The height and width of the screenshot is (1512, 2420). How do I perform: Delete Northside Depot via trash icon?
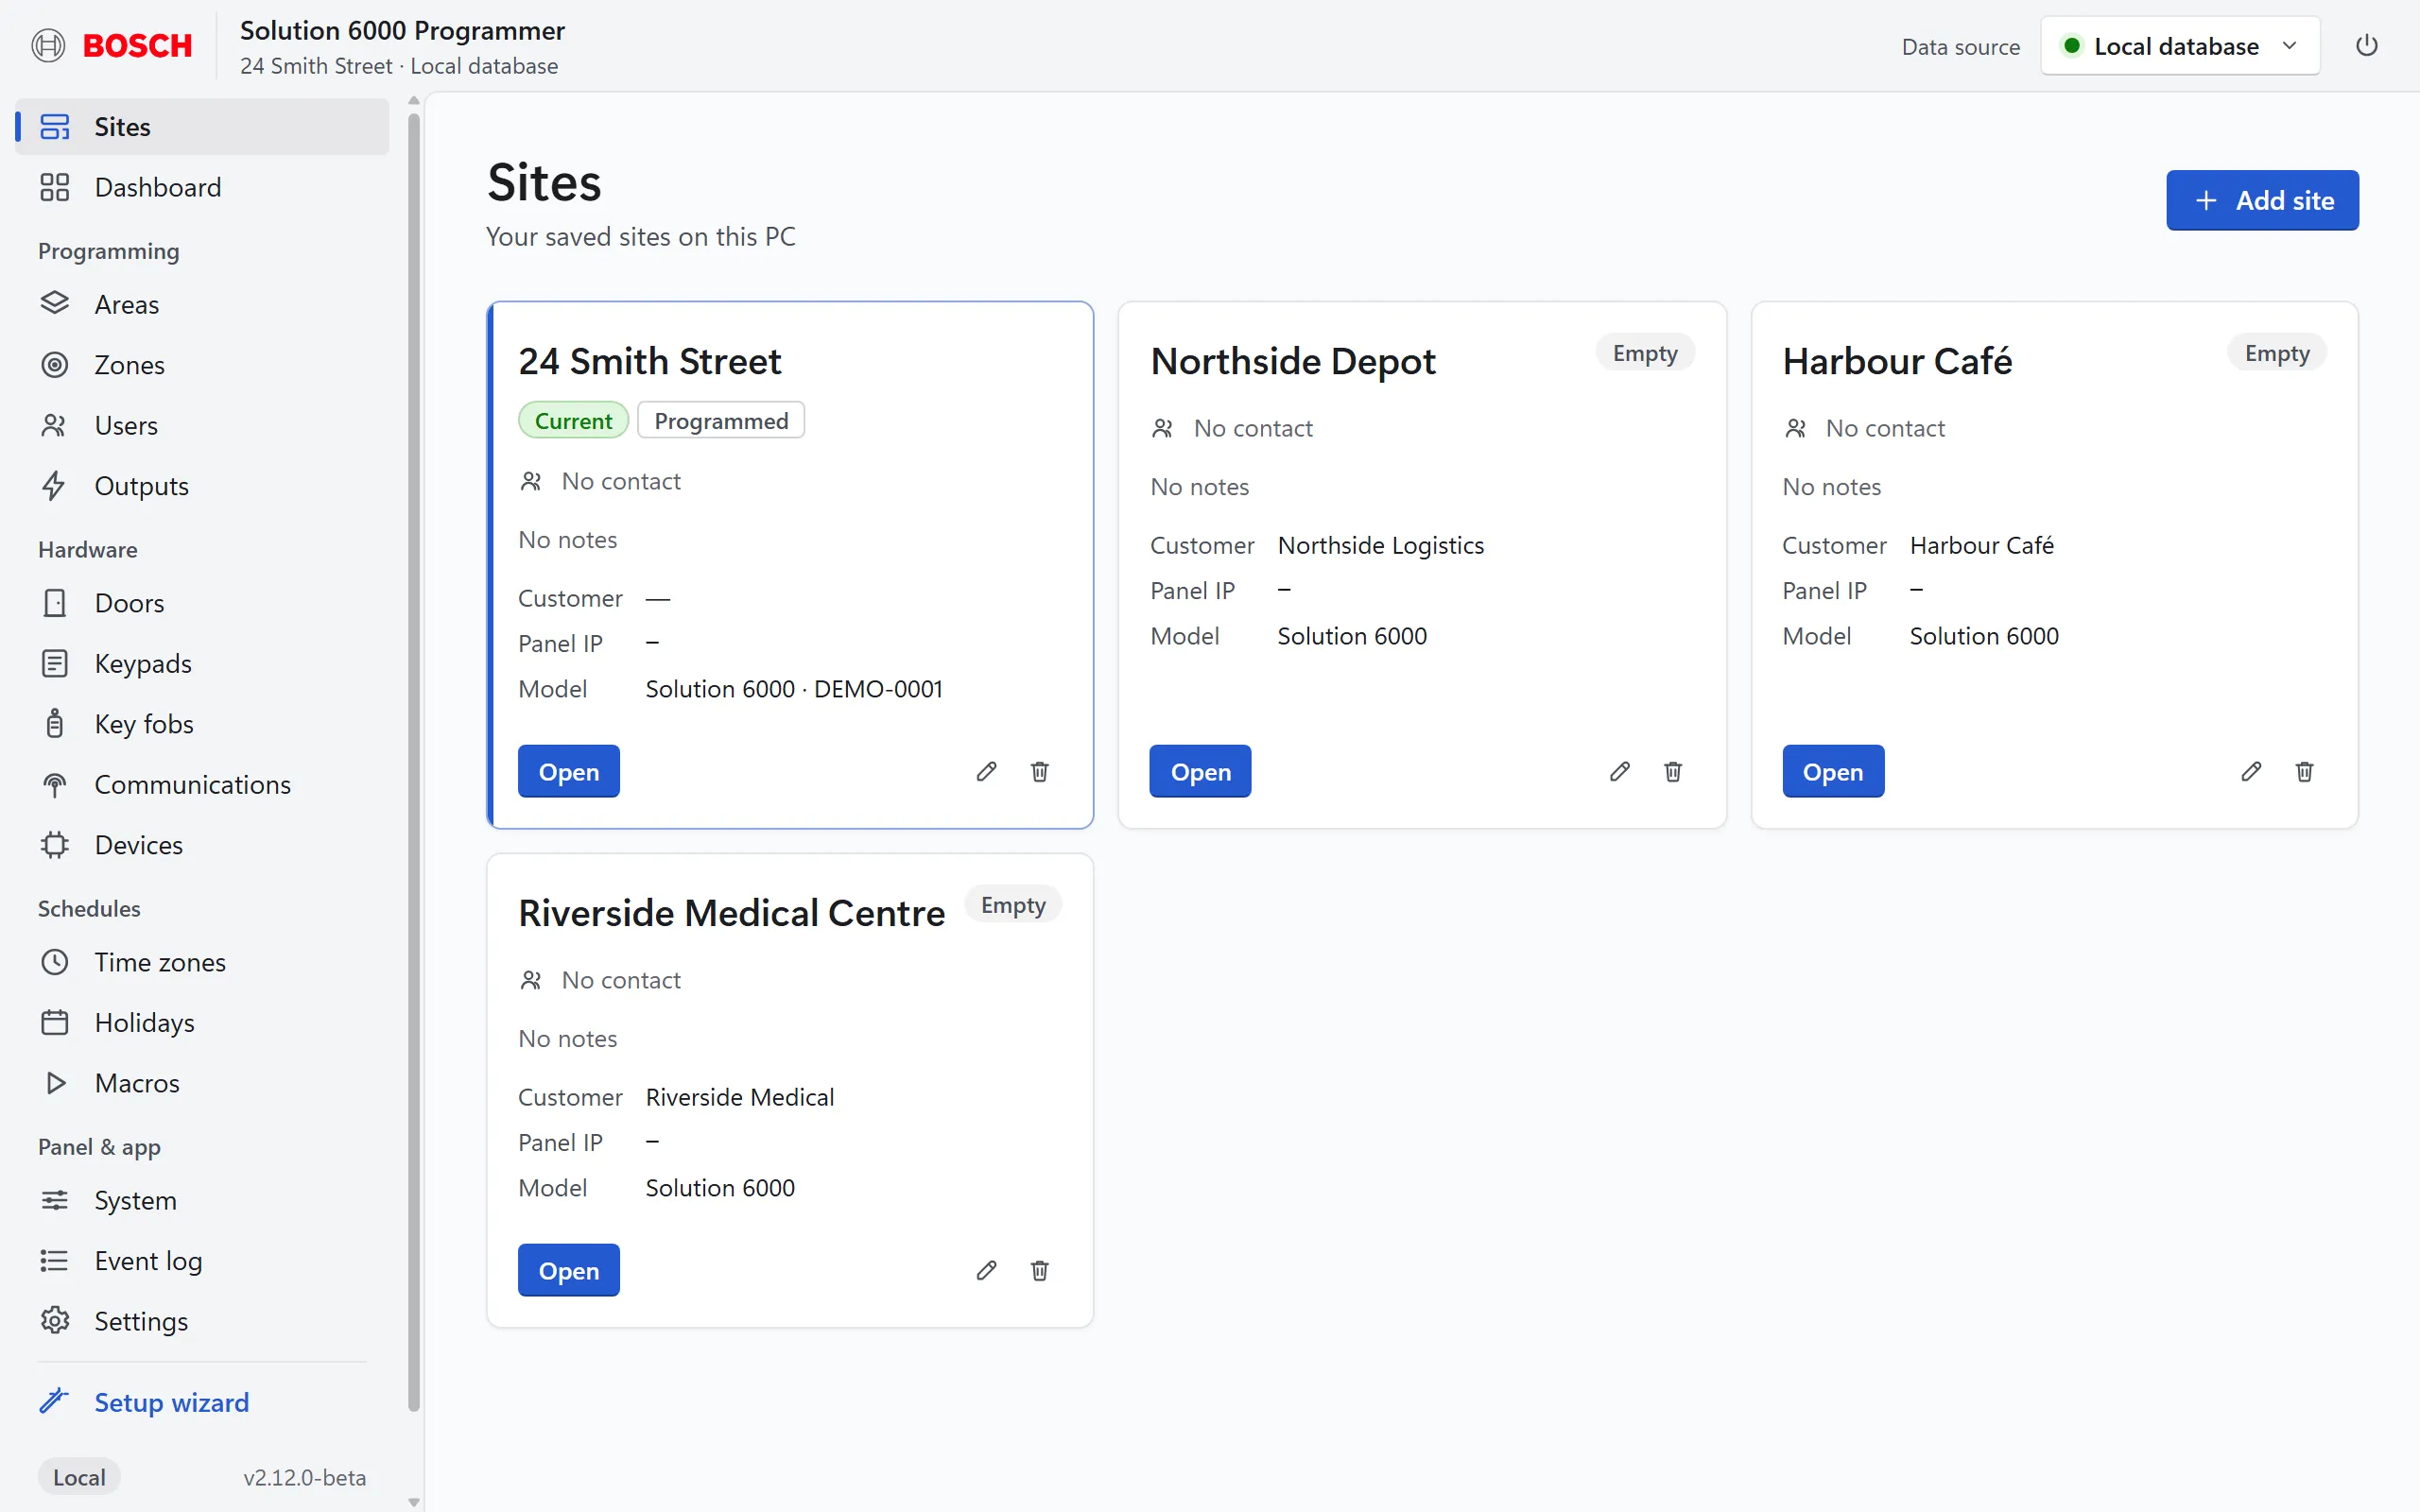(1673, 771)
